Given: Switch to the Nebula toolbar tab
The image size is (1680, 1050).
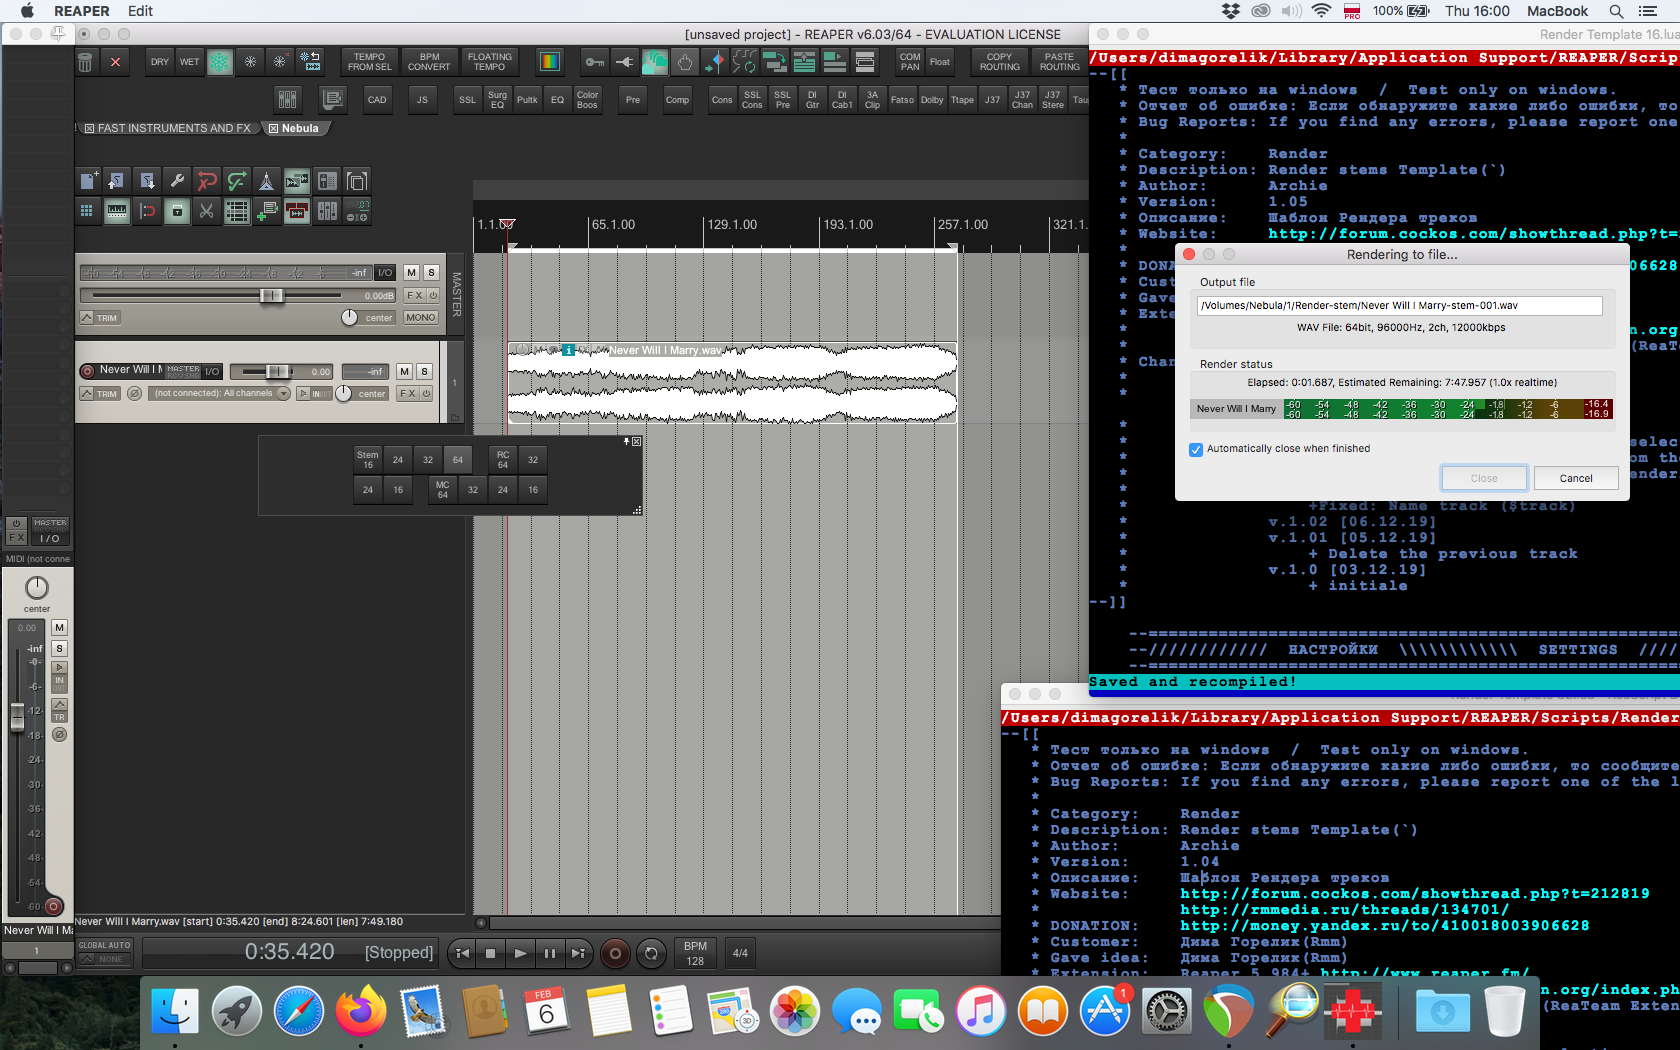Looking at the screenshot, I should coord(299,128).
